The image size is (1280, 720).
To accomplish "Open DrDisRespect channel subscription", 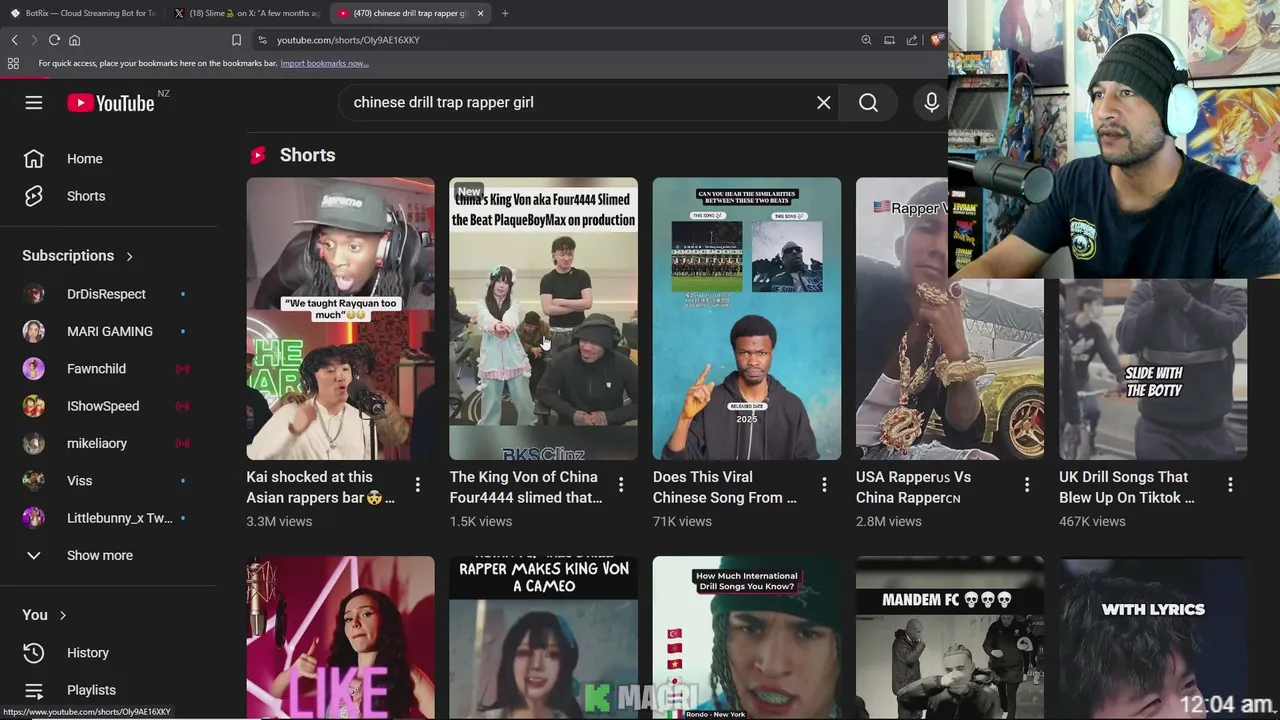I will tap(108, 294).
